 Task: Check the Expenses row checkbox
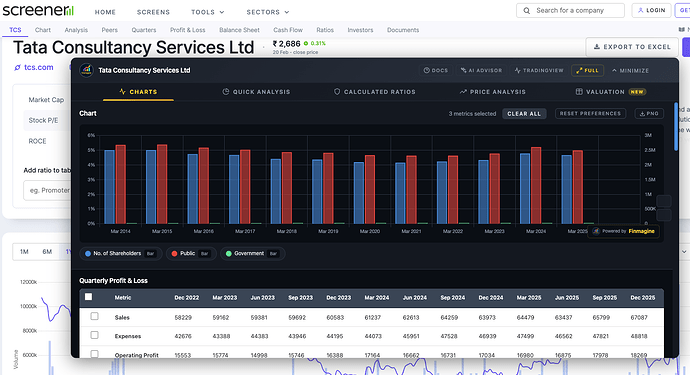pyautogui.click(x=94, y=335)
